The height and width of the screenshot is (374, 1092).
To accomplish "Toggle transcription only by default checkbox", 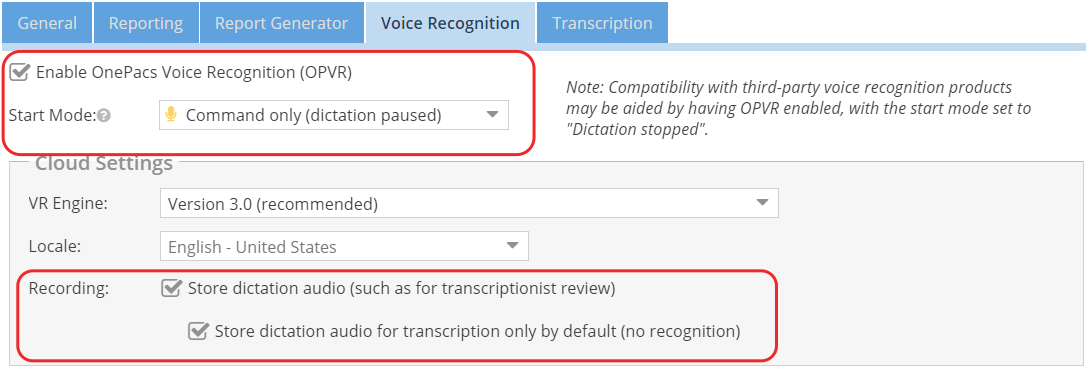I will coord(198,331).
